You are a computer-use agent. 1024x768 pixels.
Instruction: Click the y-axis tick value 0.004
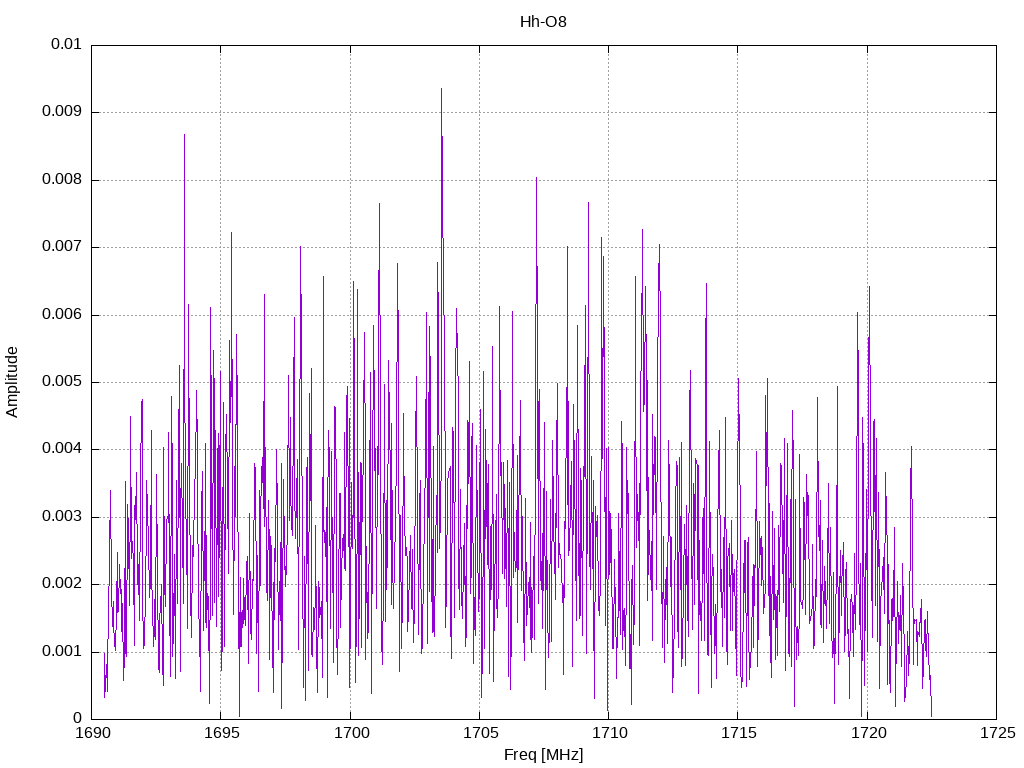[x=62, y=449]
